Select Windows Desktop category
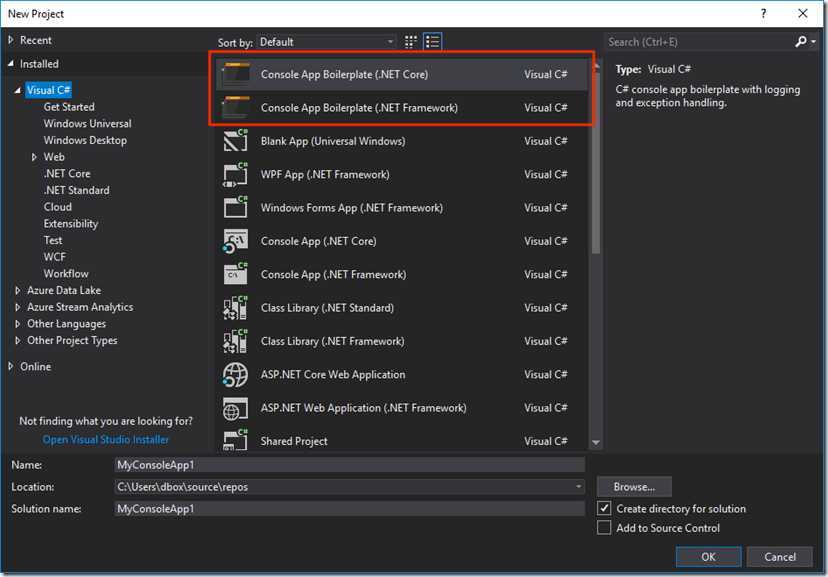Viewport: 828px width, 577px height. 85,140
